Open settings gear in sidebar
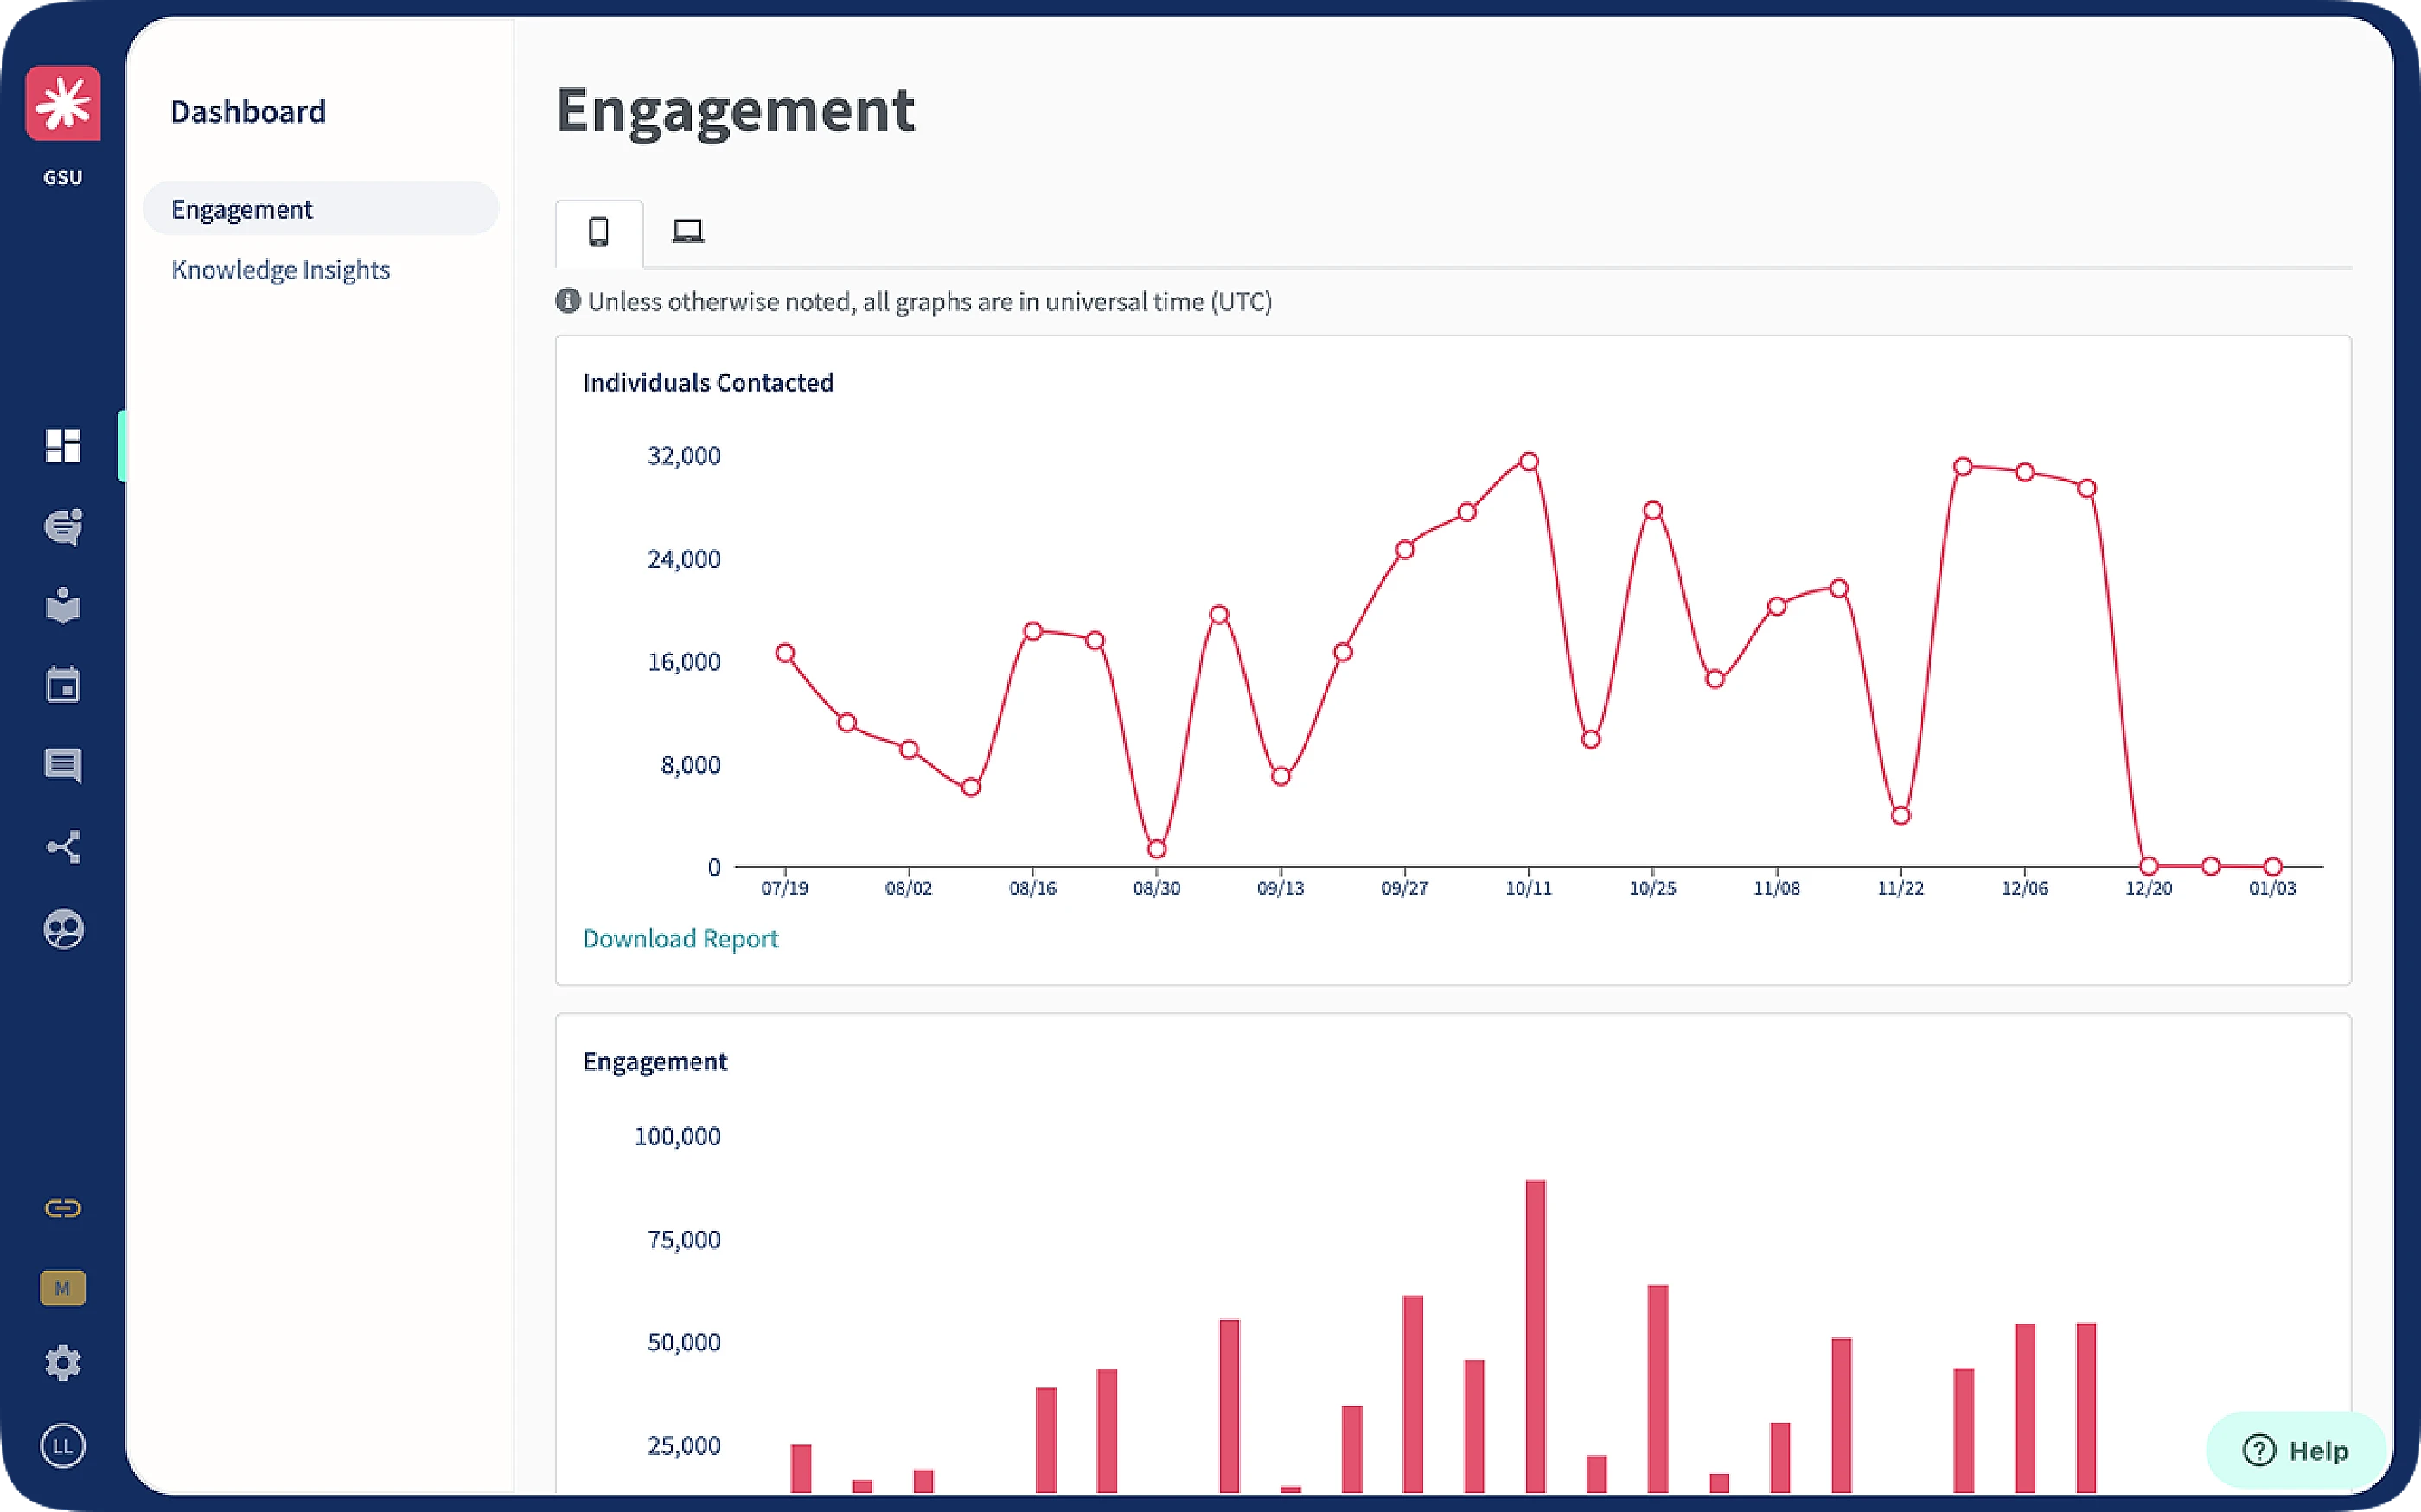 coord(62,1363)
